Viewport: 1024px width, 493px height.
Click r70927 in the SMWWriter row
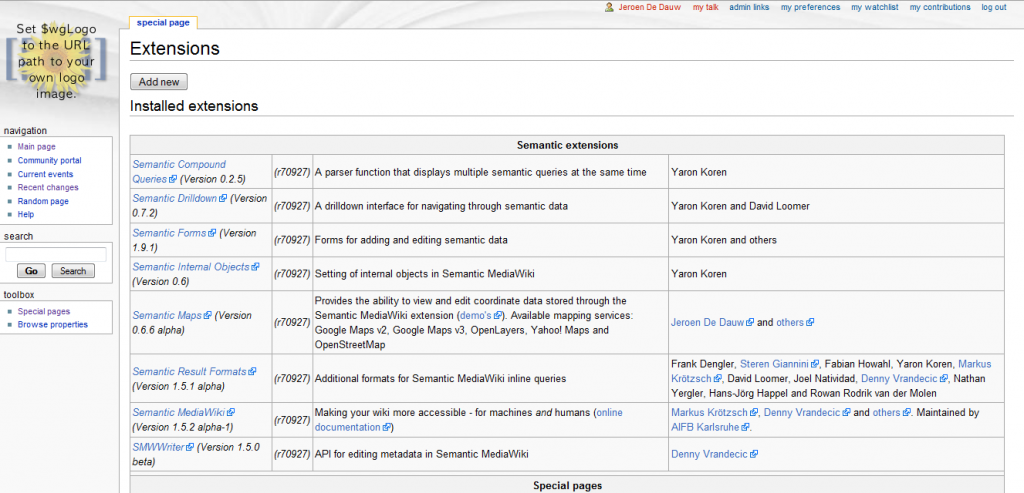[x=292, y=454]
